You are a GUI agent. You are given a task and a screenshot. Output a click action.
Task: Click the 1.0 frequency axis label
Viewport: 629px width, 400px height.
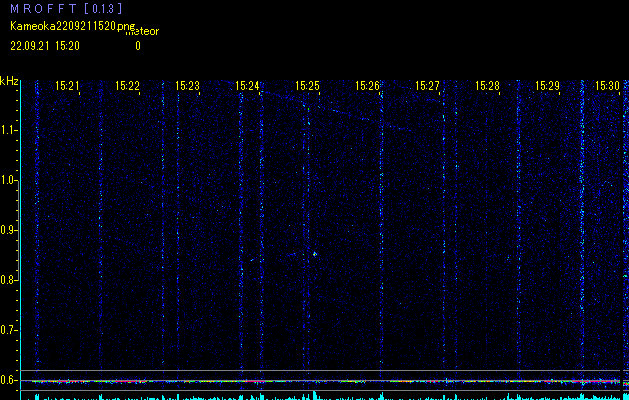(8, 180)
